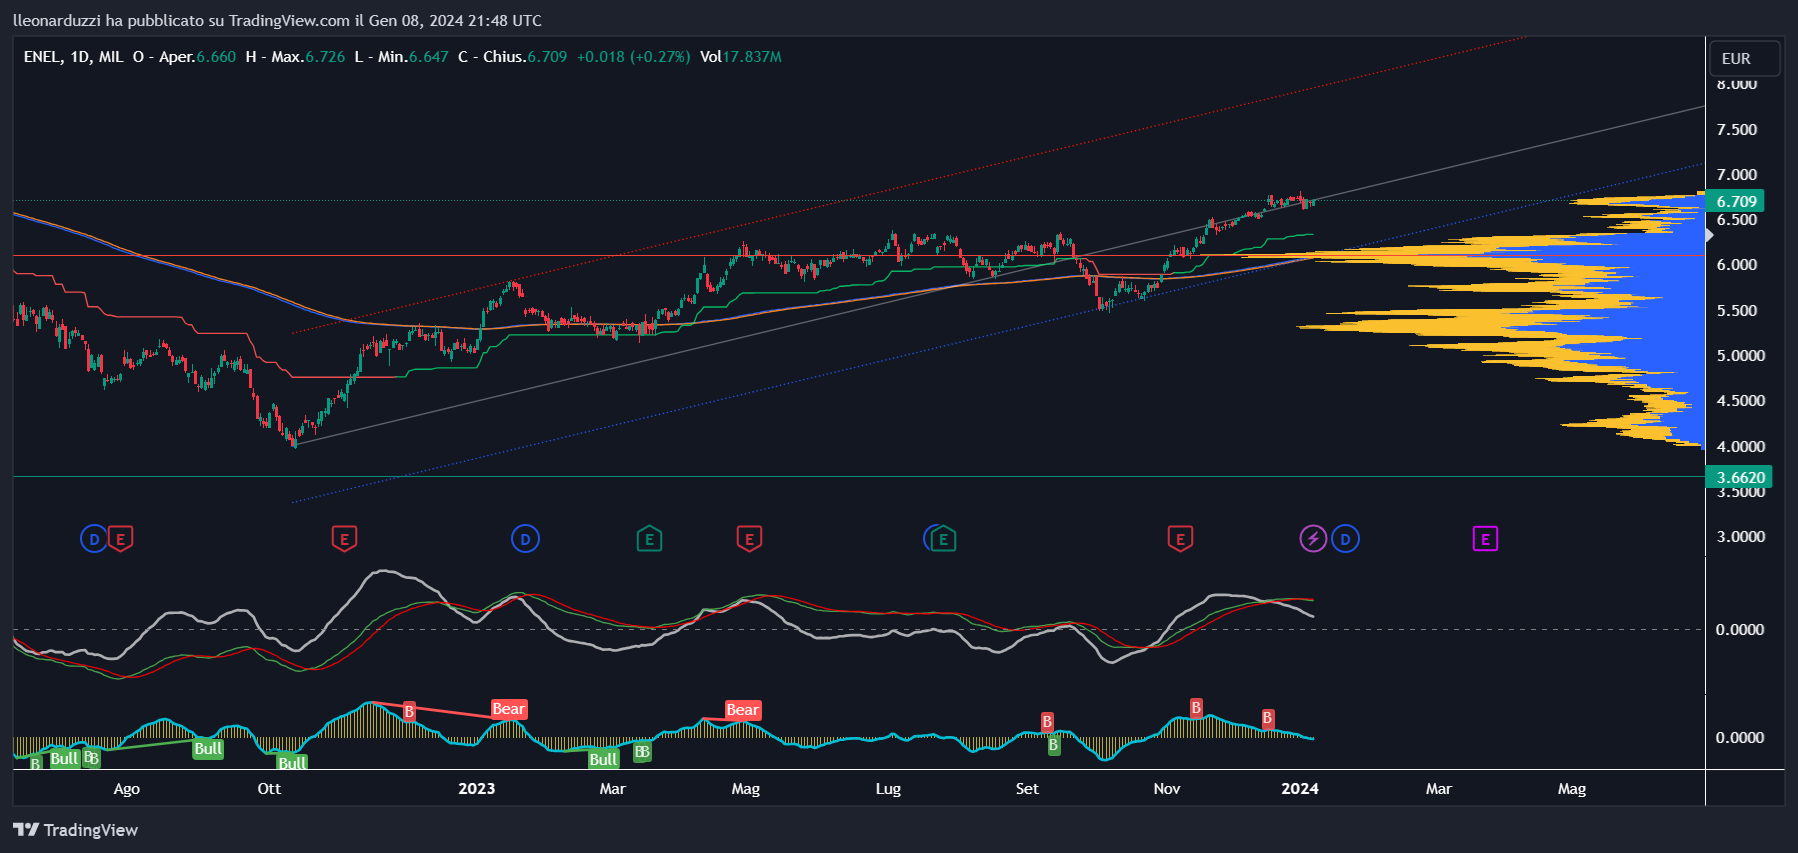
Task: Click the Ago label on the time axis
Action: (x=127, y=789)
